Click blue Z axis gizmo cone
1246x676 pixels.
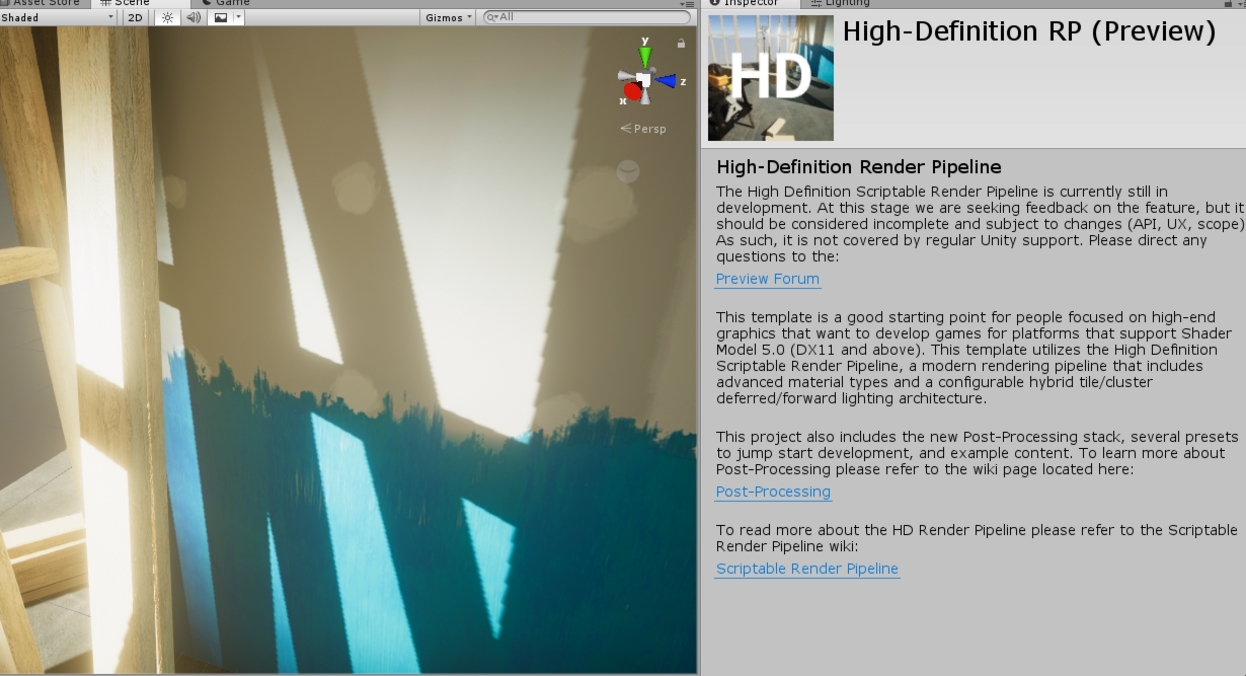tap(666, 81)
